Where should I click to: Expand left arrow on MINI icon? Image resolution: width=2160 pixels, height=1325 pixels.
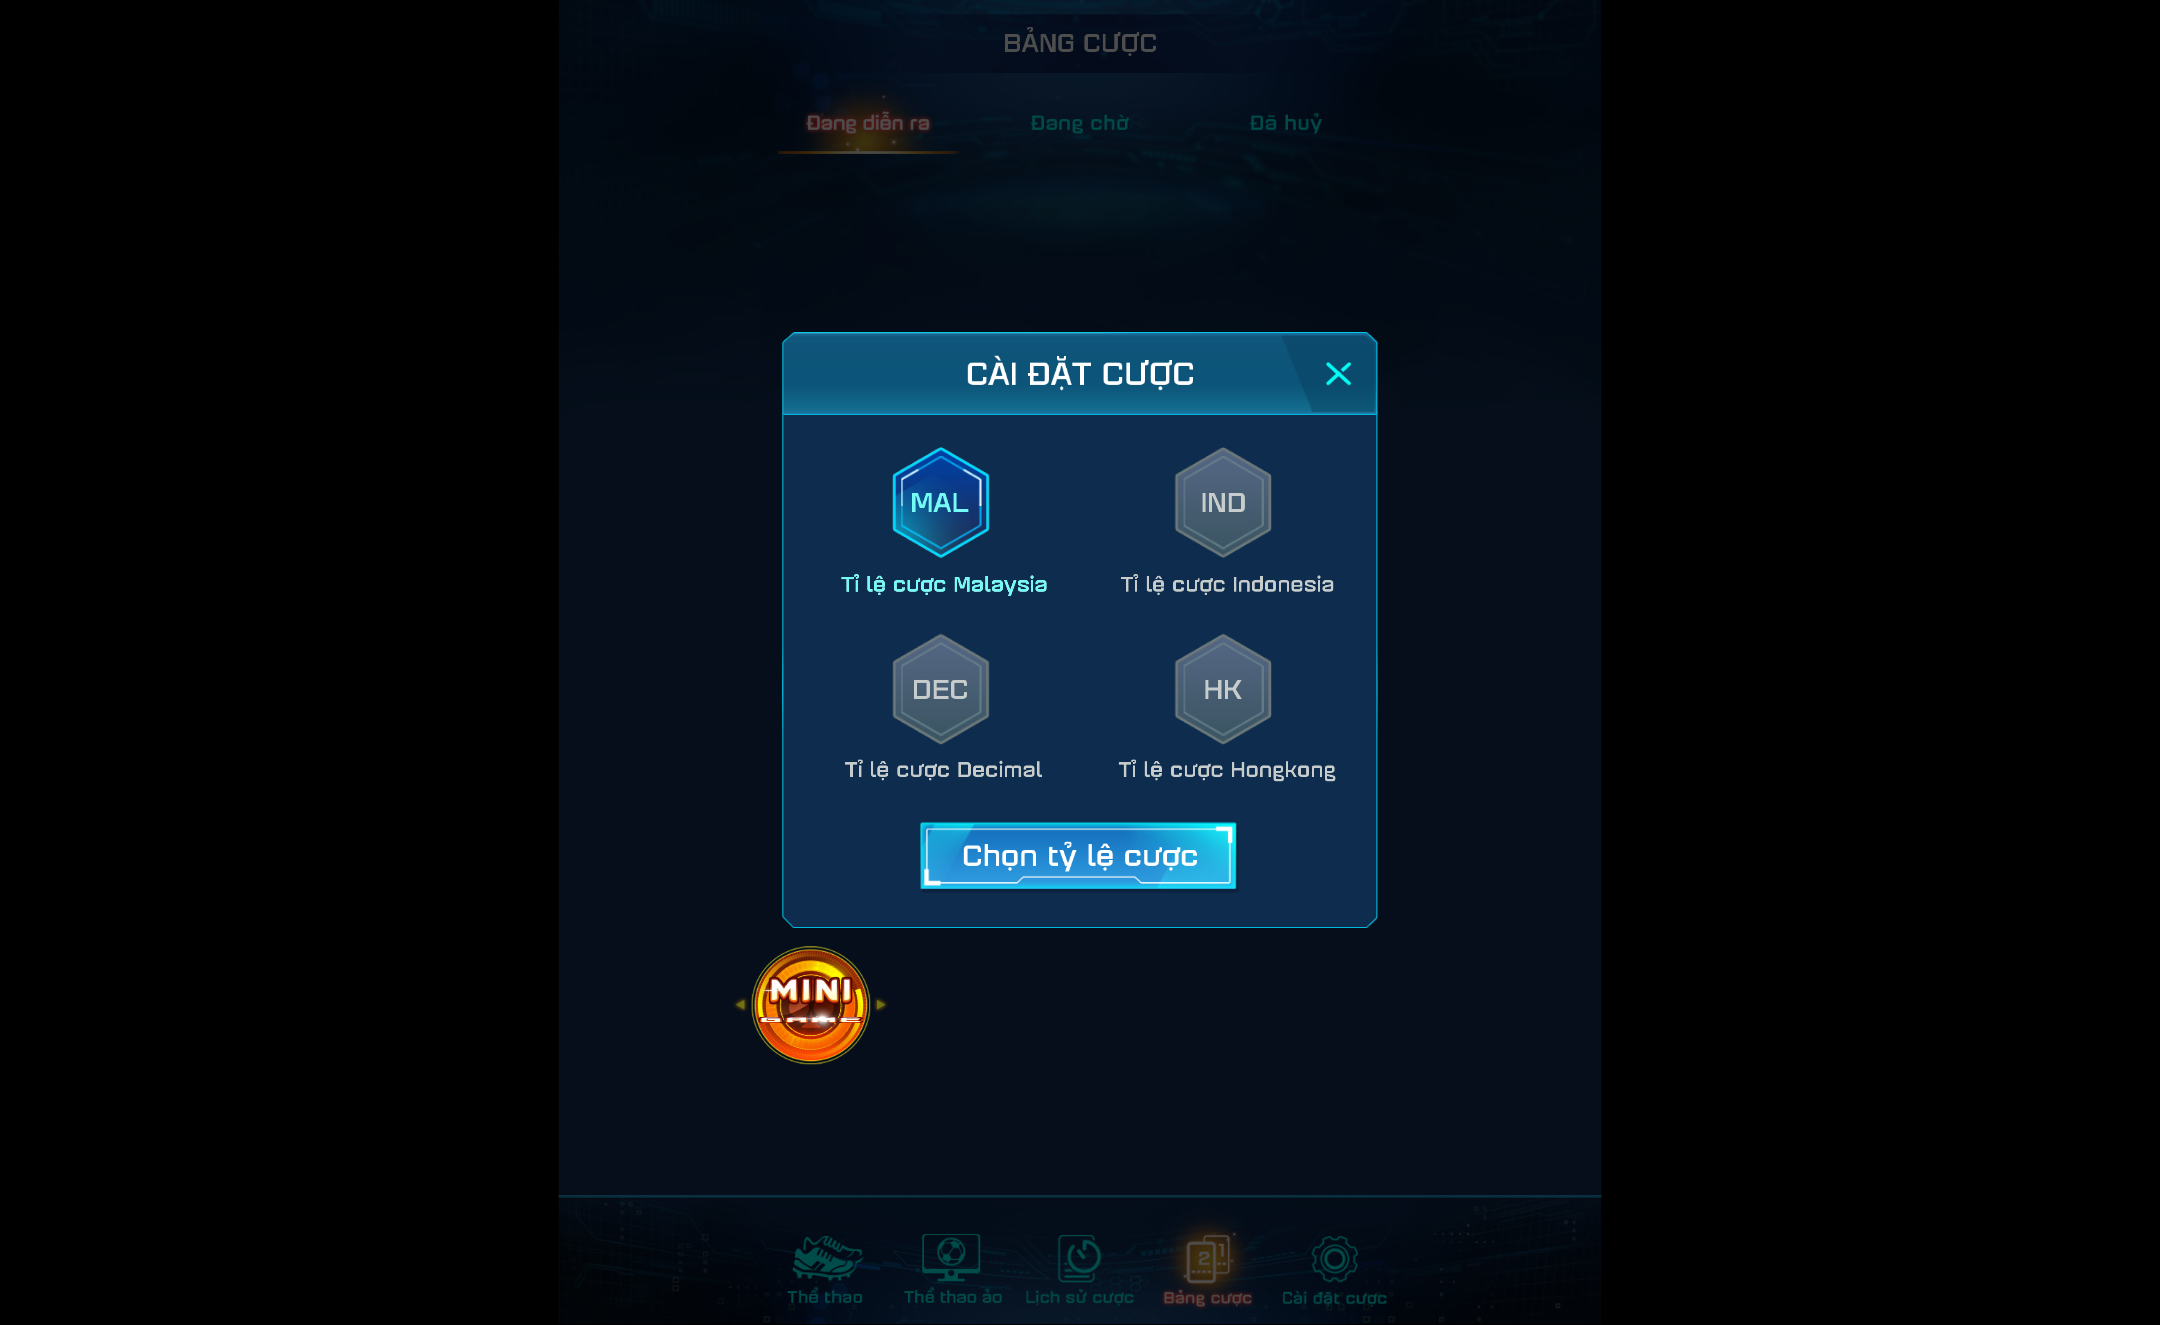click(741, 1006)
